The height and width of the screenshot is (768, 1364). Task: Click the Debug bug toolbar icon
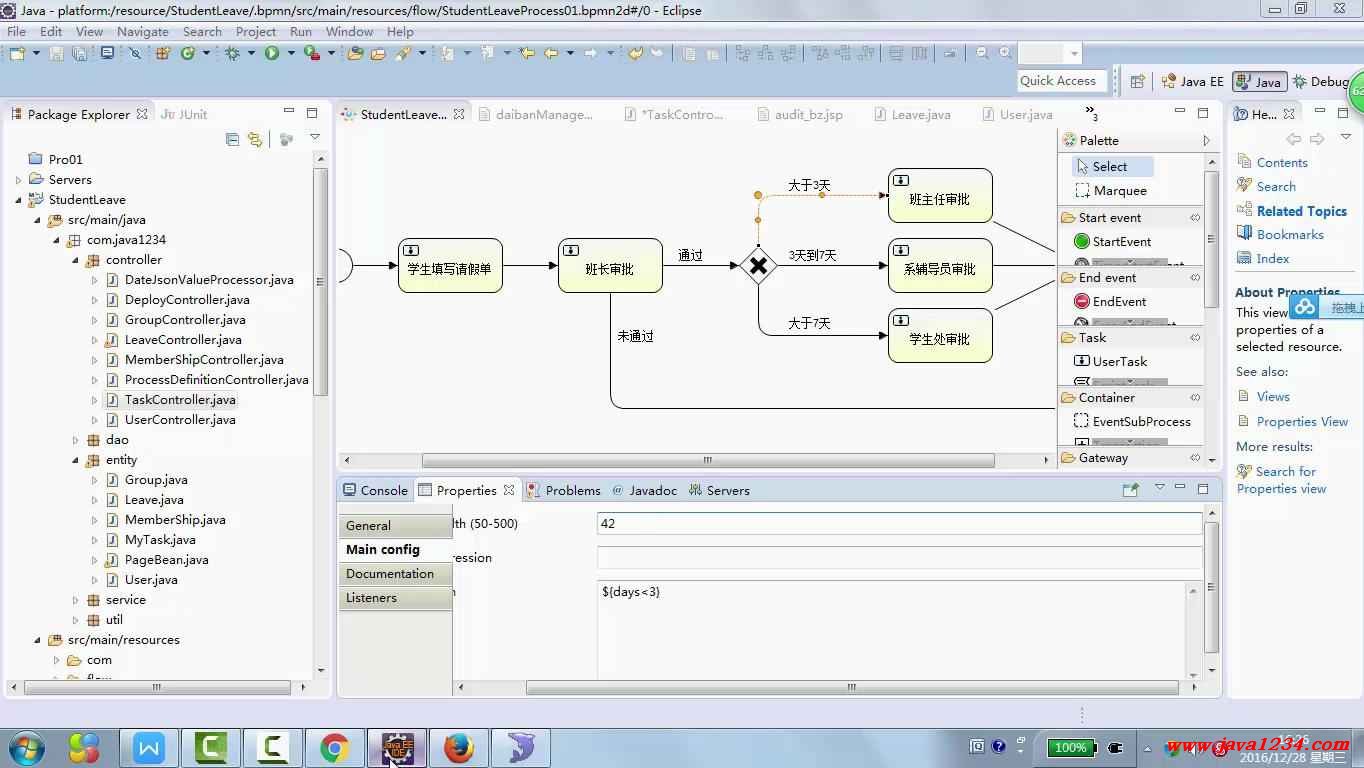232,53
